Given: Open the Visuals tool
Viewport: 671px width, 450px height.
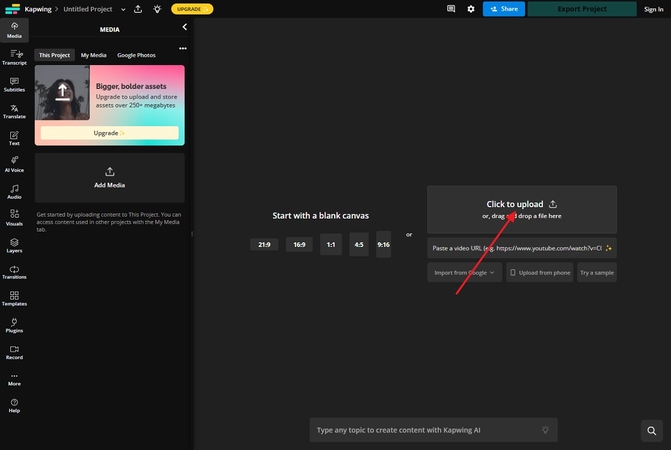Looking at the screenshot, I should tap(14, 218).
